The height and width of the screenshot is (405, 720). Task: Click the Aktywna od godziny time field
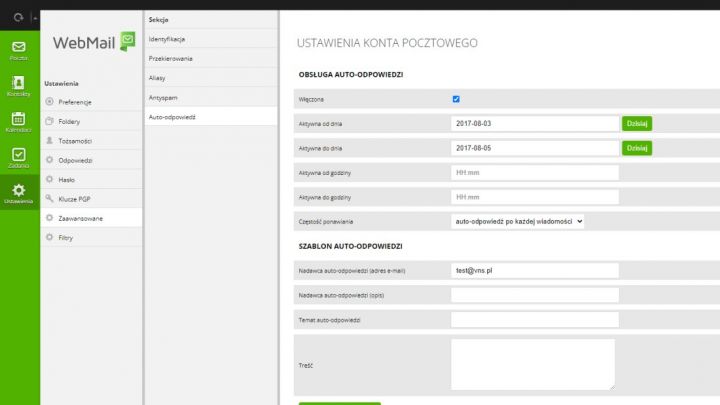pyautogui.click(x=534, y=172)
